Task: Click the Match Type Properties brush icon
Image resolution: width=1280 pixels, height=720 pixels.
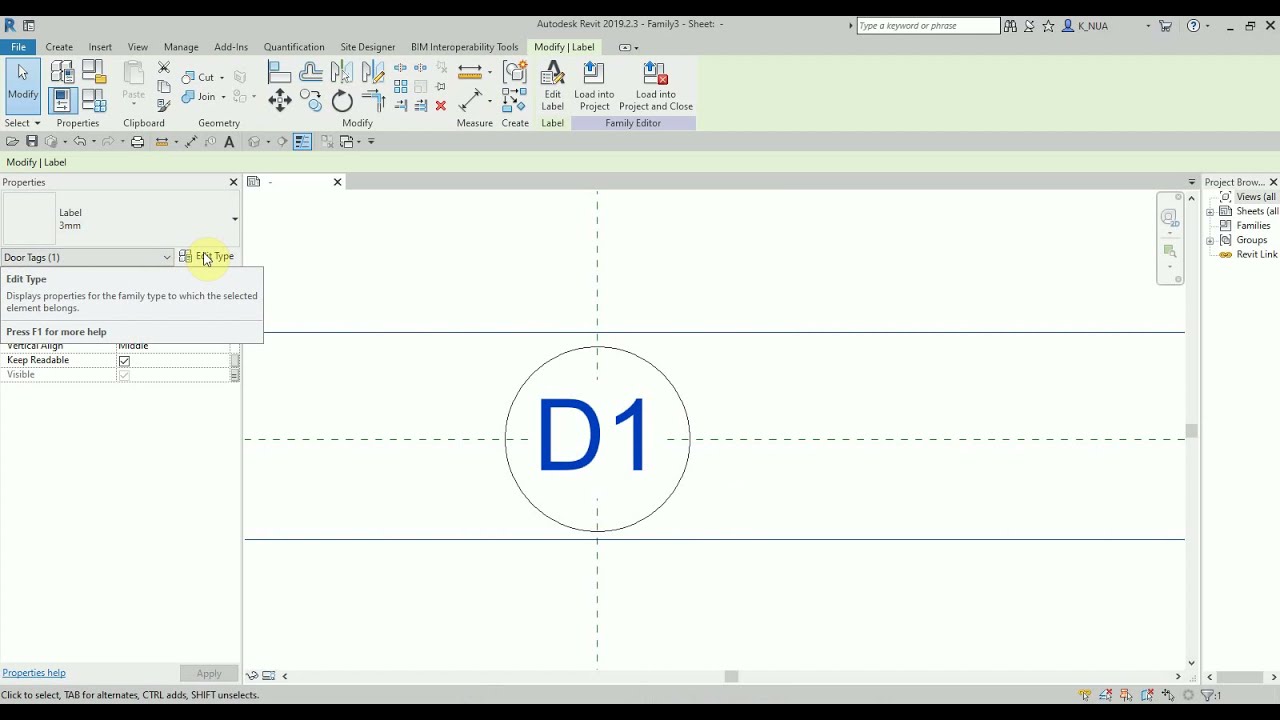Action: (164, 105)
